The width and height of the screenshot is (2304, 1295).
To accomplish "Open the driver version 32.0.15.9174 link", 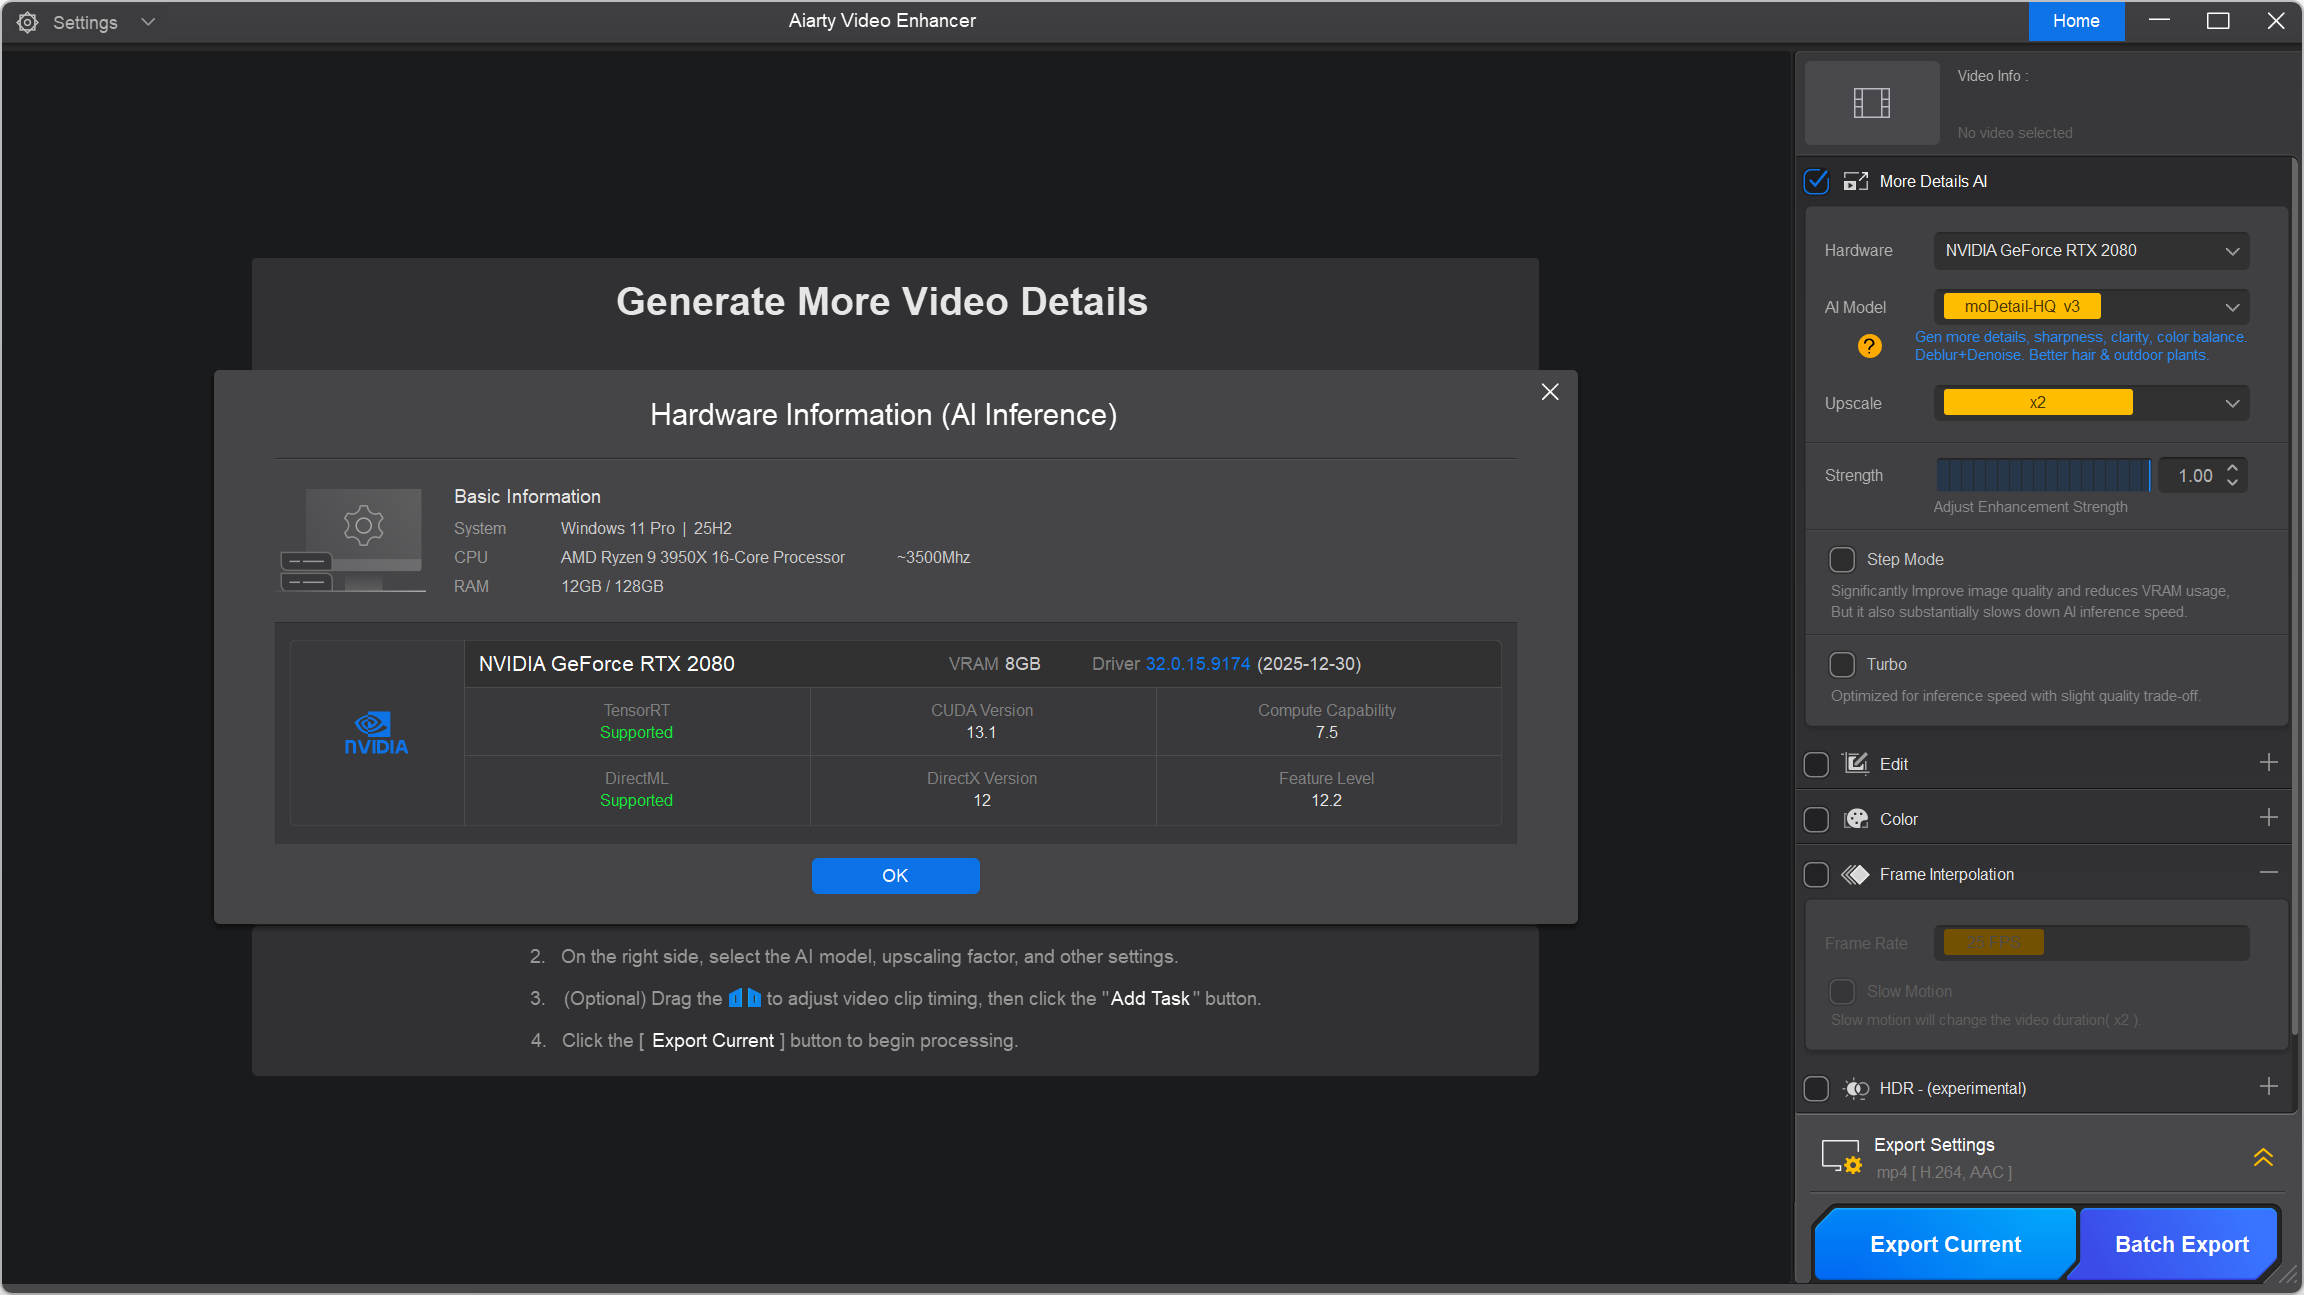I will click(1197, 664).
